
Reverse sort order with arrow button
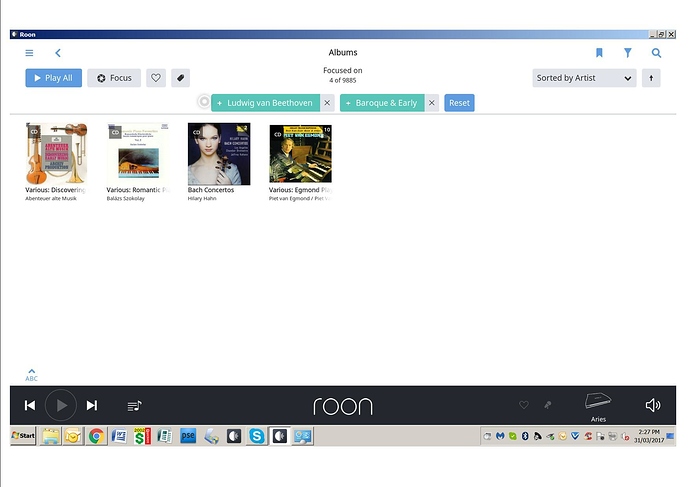point(651,78)
